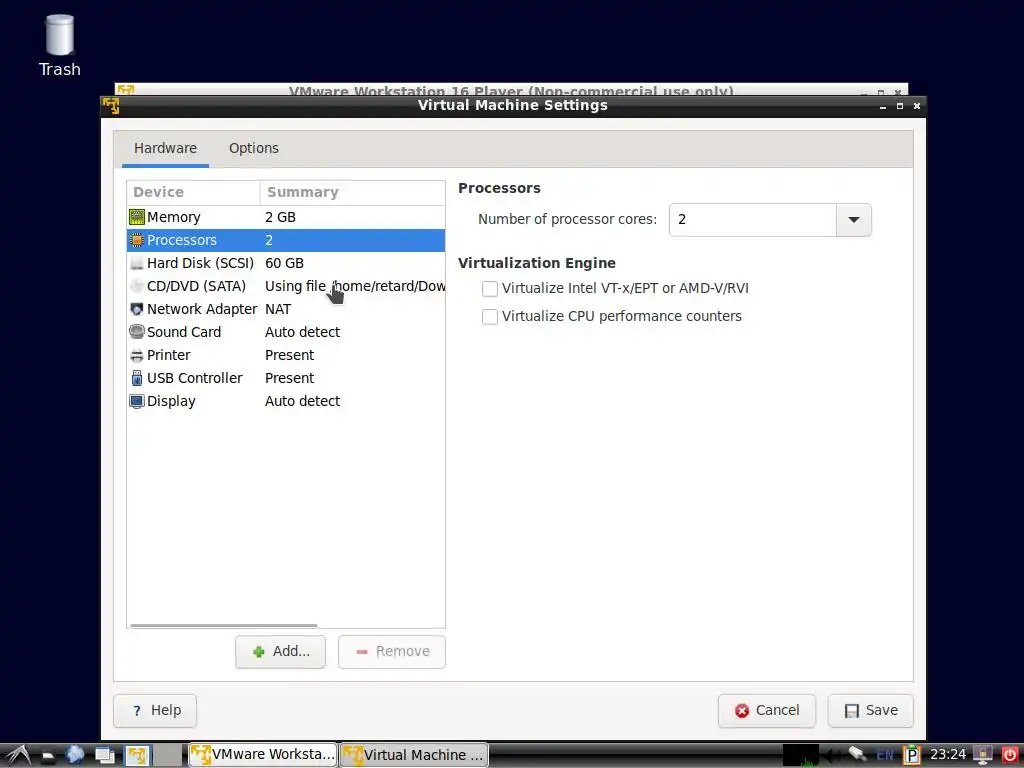Select 'Using file /home/retard/Dow' summary
Image resolution: width=1024 pixels, height=768 pixels.
pos(355,286)
